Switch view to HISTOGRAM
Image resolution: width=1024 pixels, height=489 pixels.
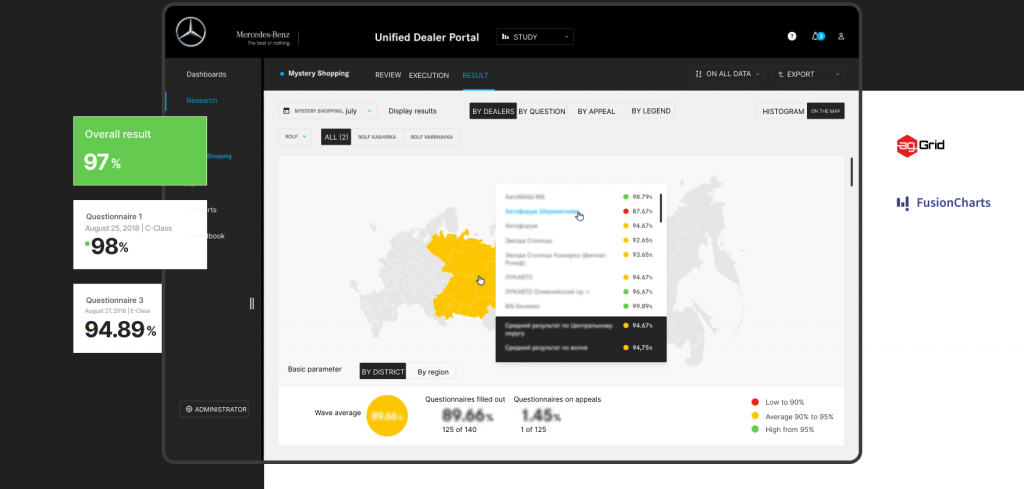coord(783,112)
